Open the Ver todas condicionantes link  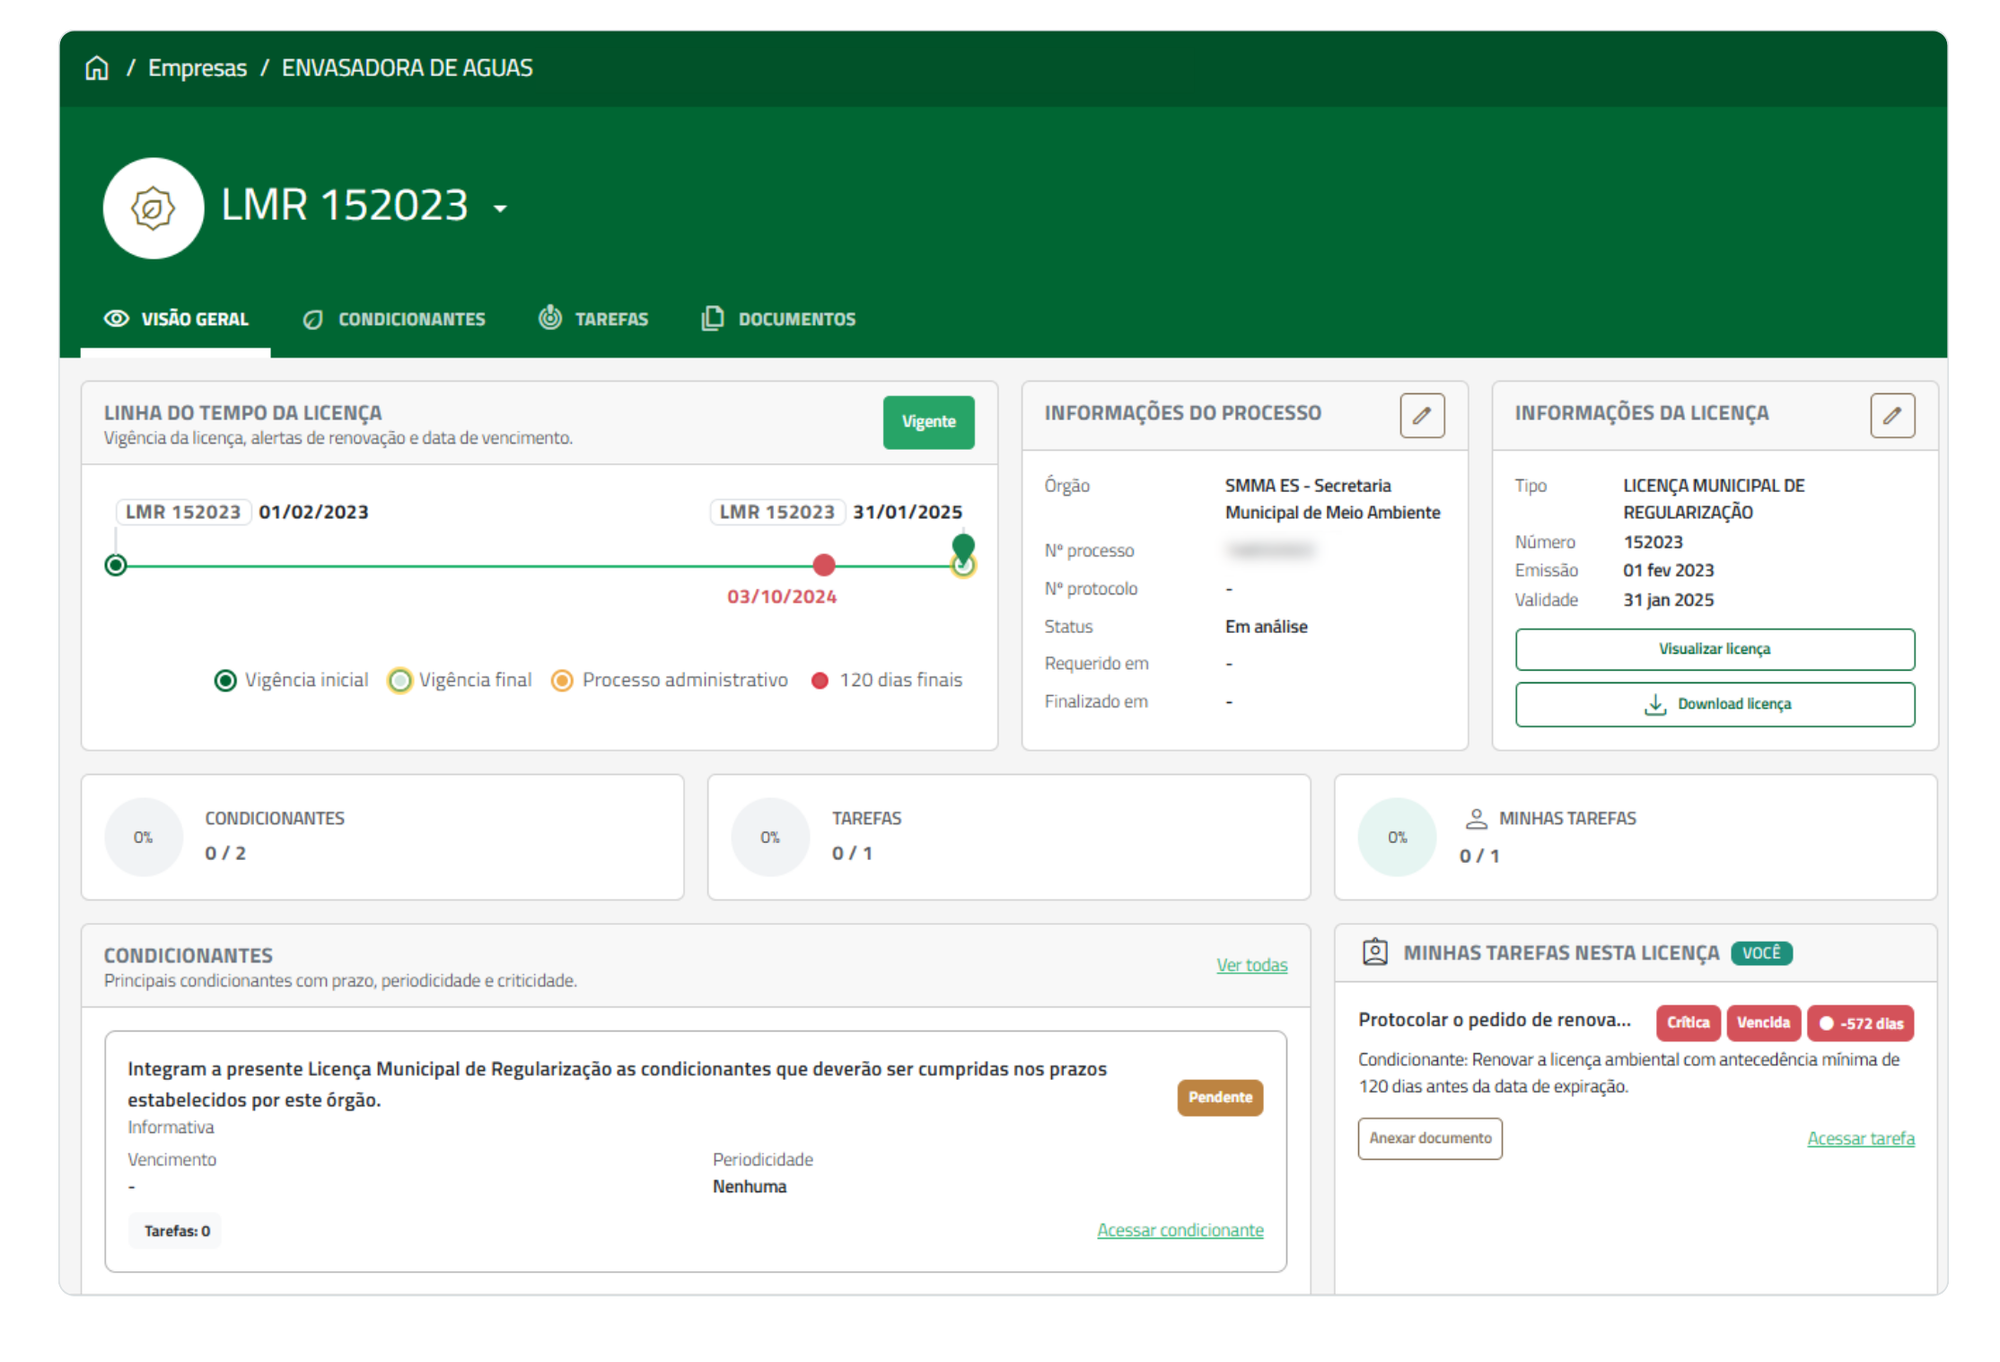point(1251,965)
